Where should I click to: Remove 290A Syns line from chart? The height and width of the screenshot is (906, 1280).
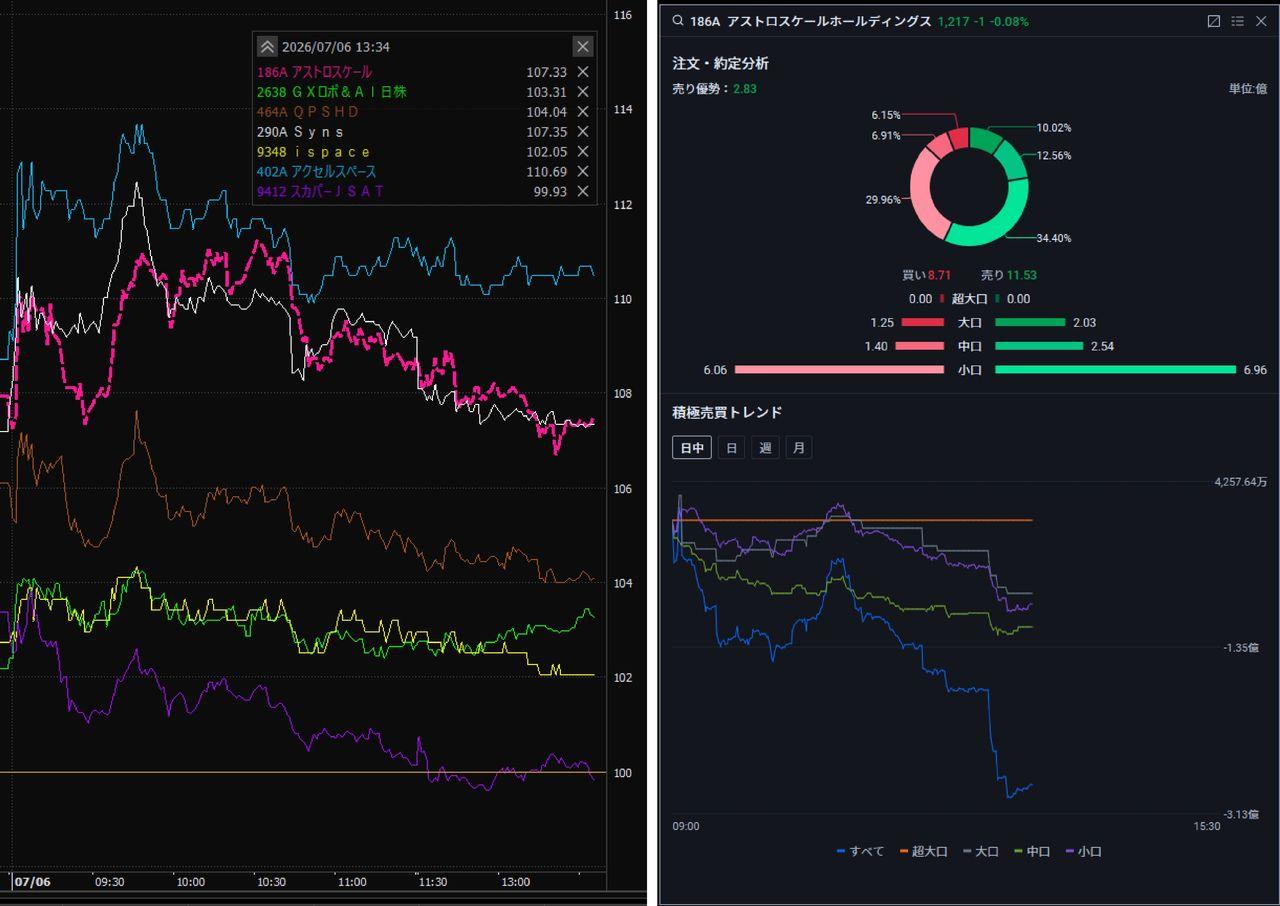tap(583, 132)
